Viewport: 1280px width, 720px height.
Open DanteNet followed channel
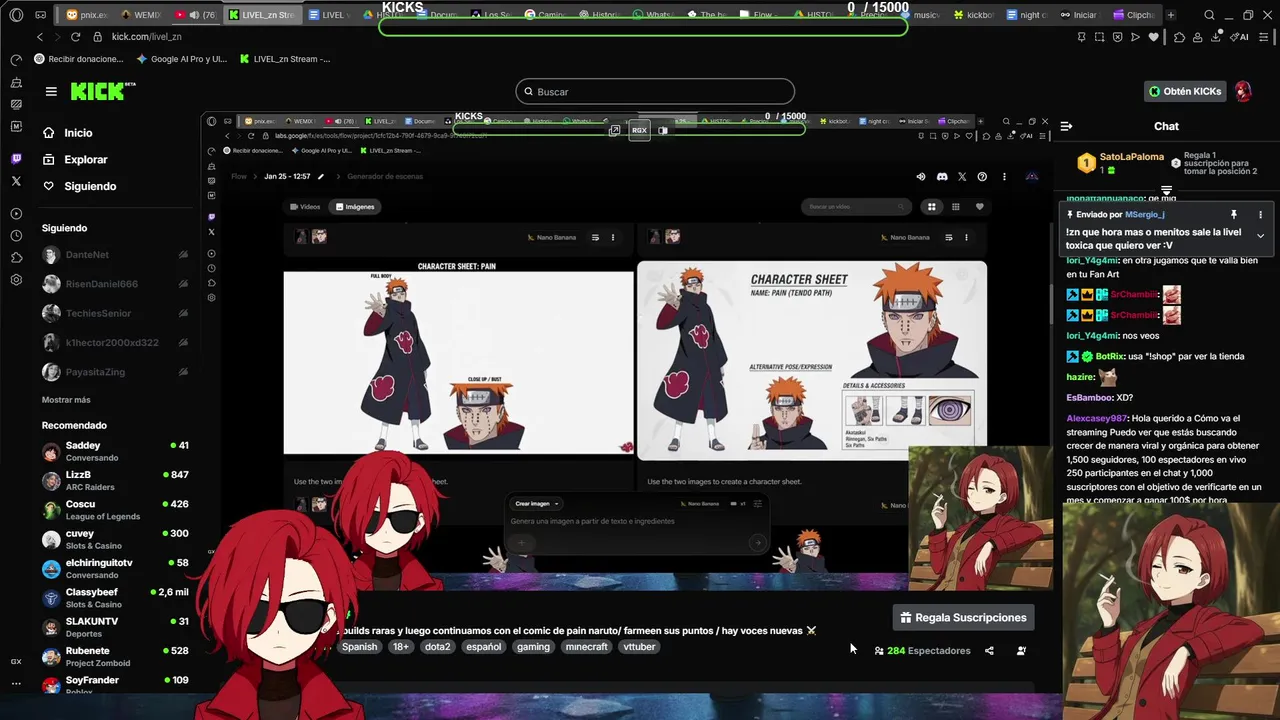[115, 255]
